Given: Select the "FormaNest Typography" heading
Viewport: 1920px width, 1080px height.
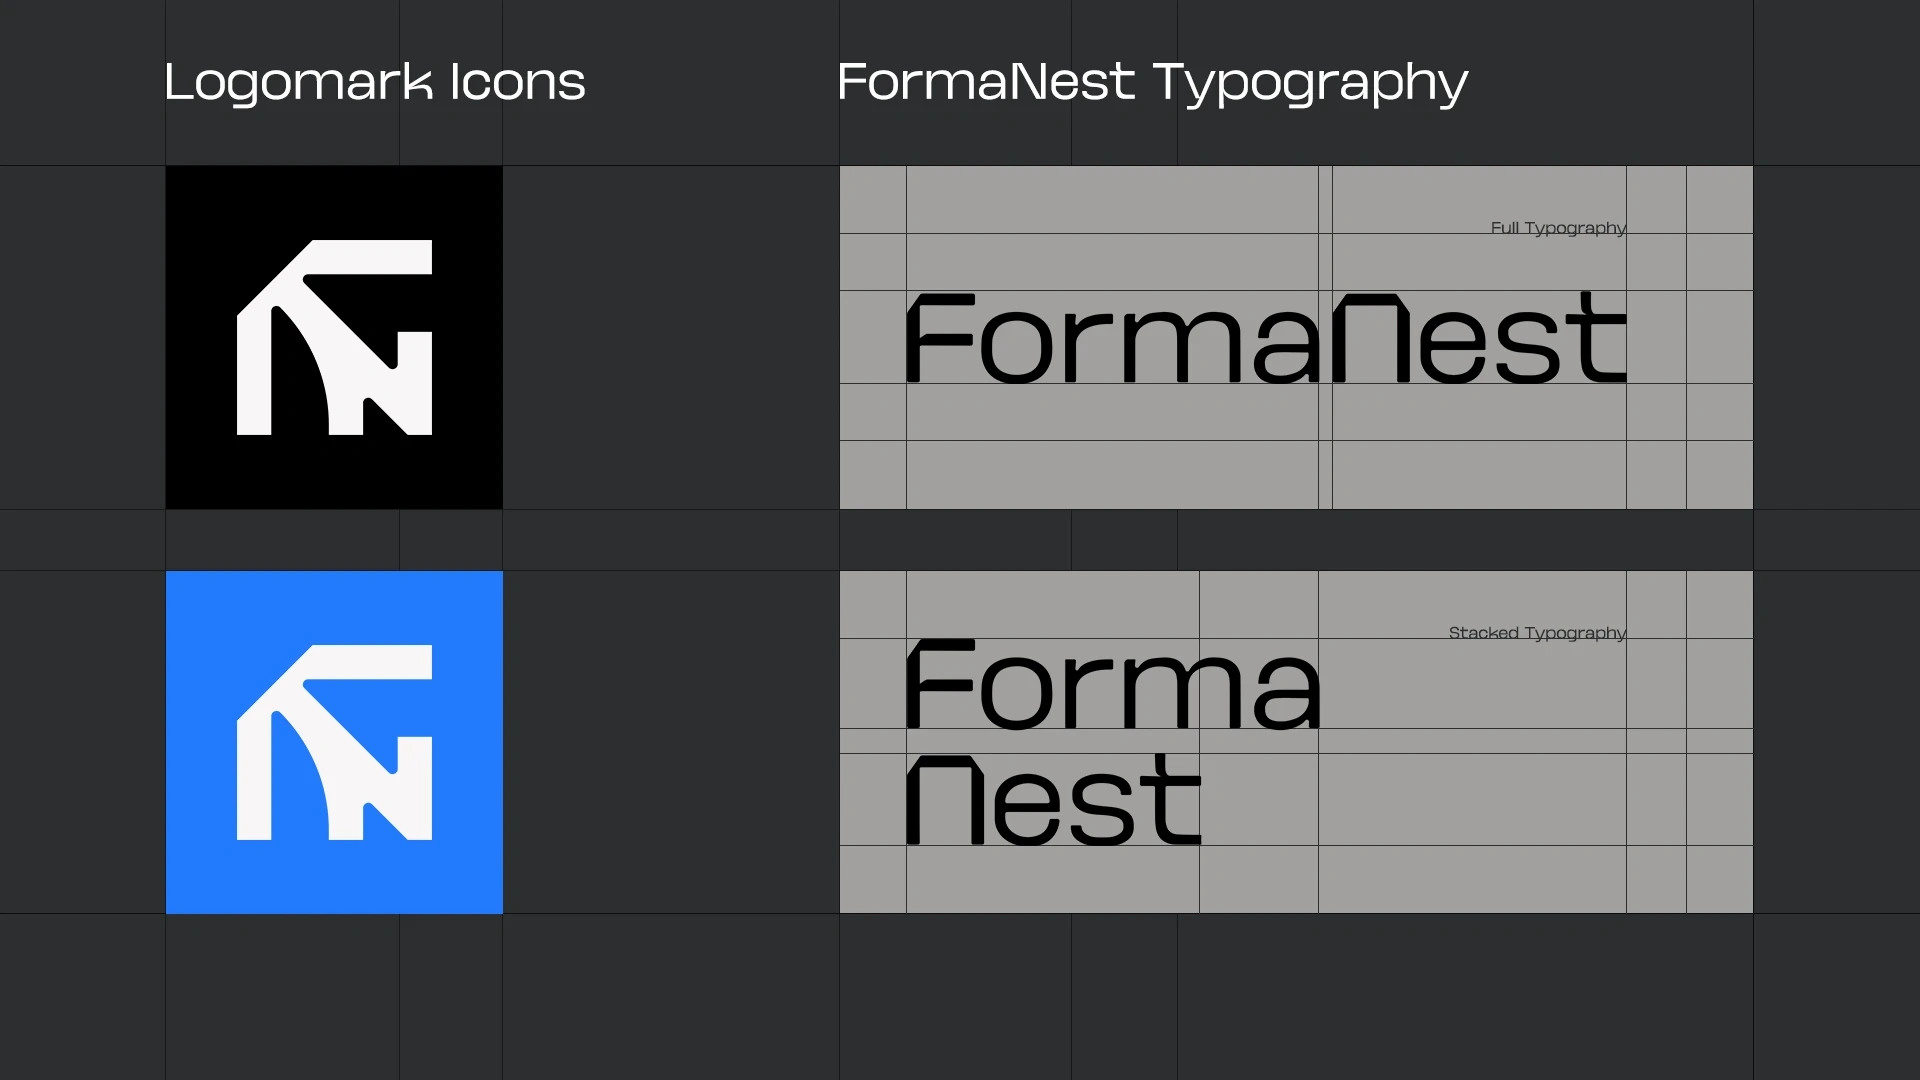Looking at the screenshot, I should pos(1152,82).
